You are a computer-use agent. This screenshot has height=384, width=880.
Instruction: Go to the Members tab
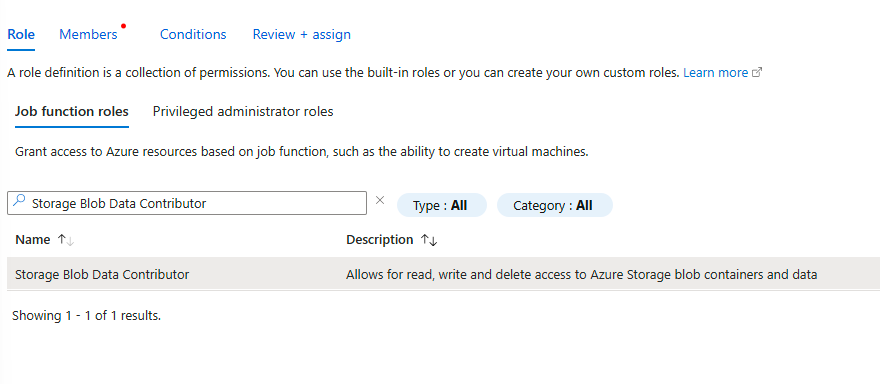(x=88, y=34)
